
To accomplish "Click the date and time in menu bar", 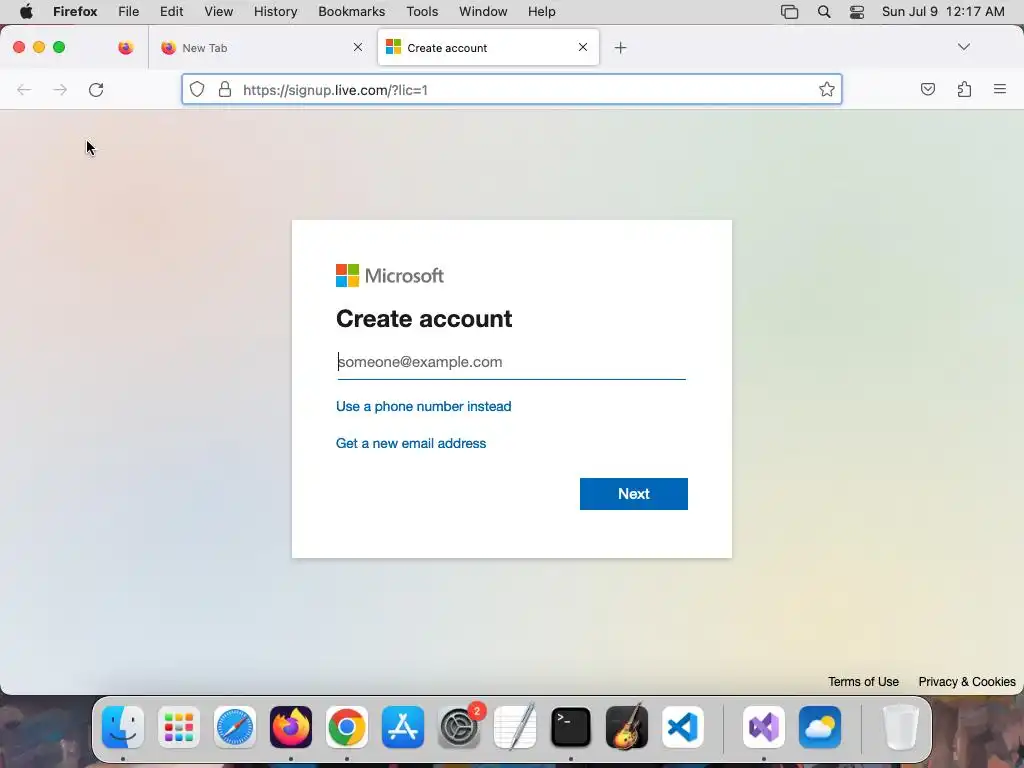I will (943, 12).
